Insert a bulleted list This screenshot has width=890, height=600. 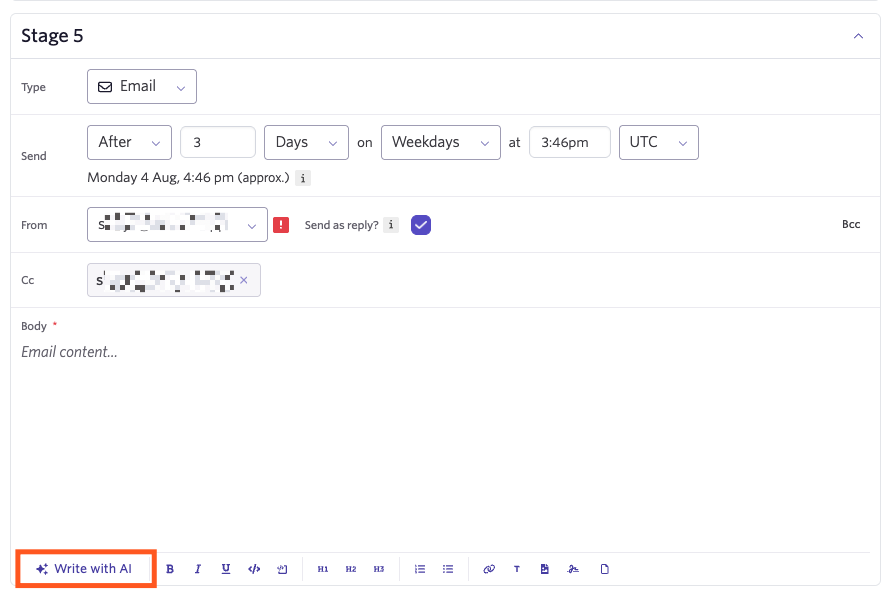tap(448, 569)
